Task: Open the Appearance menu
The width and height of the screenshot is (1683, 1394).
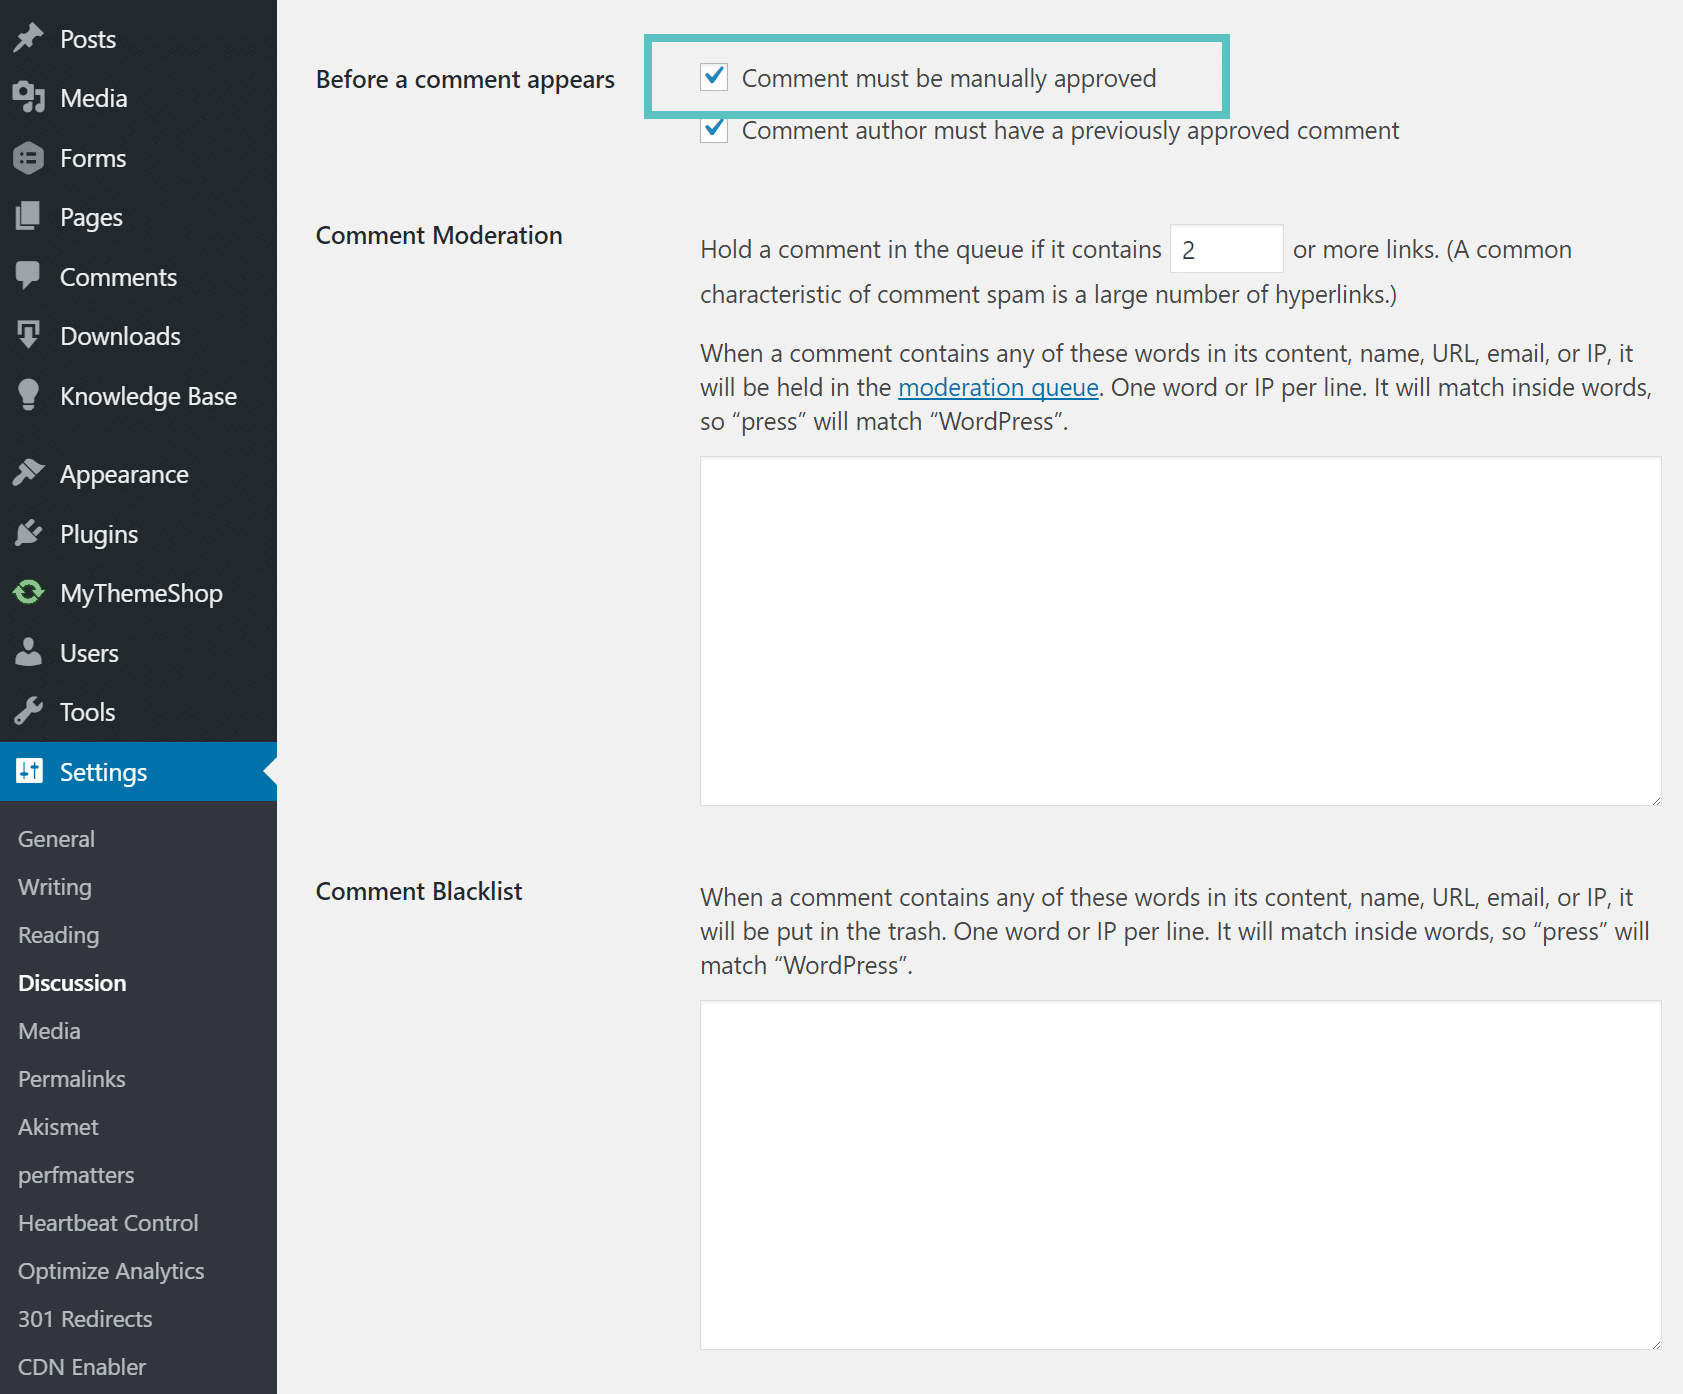Action: pyautogui.click(x=124, y=474)
